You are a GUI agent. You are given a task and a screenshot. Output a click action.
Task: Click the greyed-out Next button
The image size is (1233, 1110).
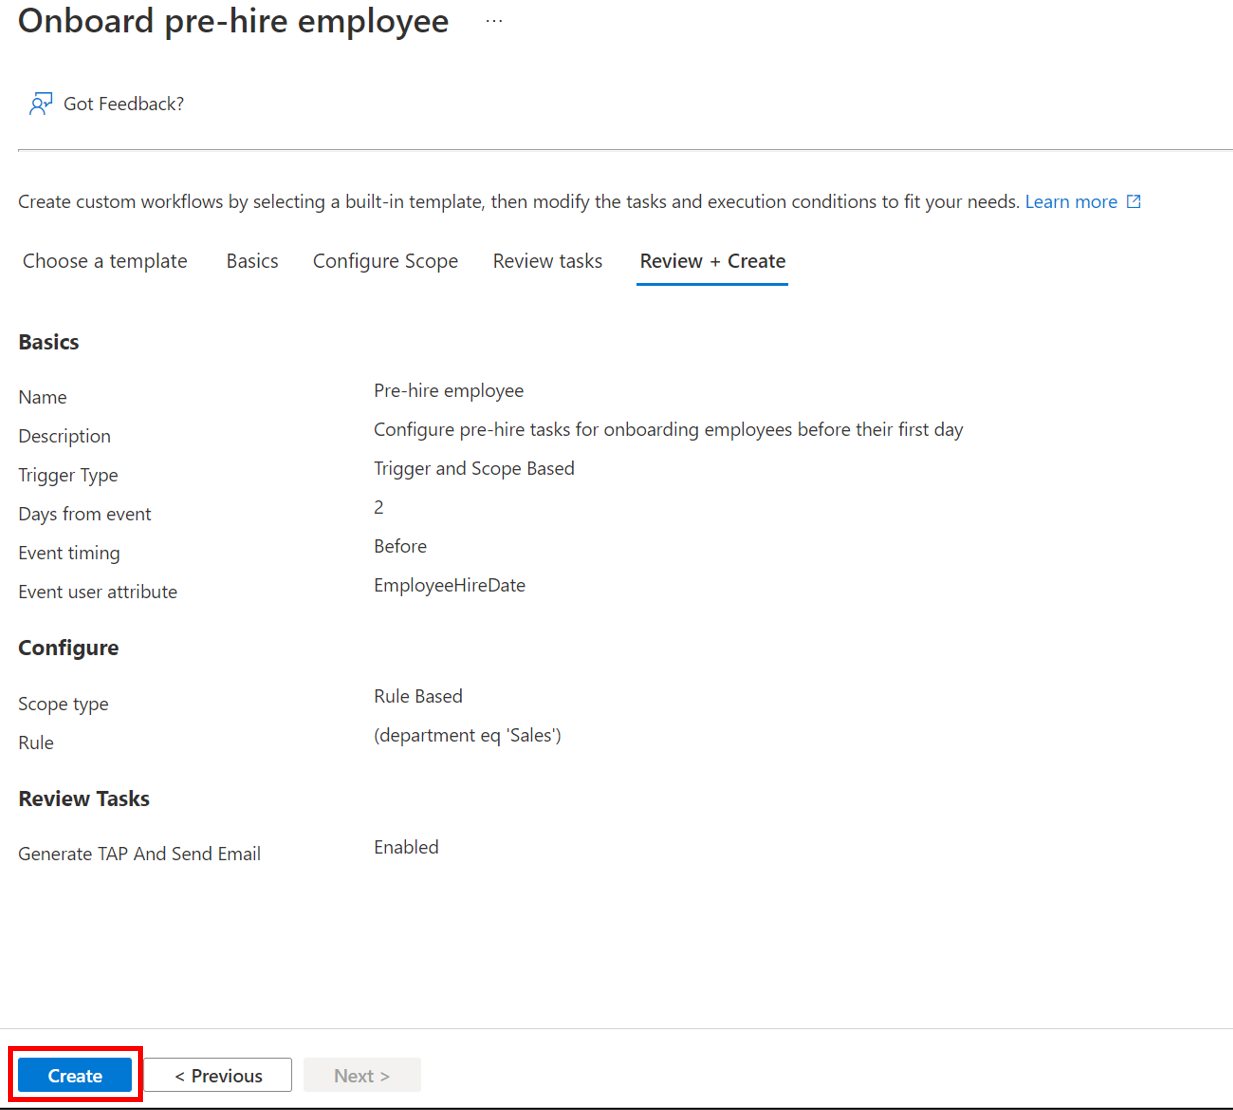(362, 1076)
